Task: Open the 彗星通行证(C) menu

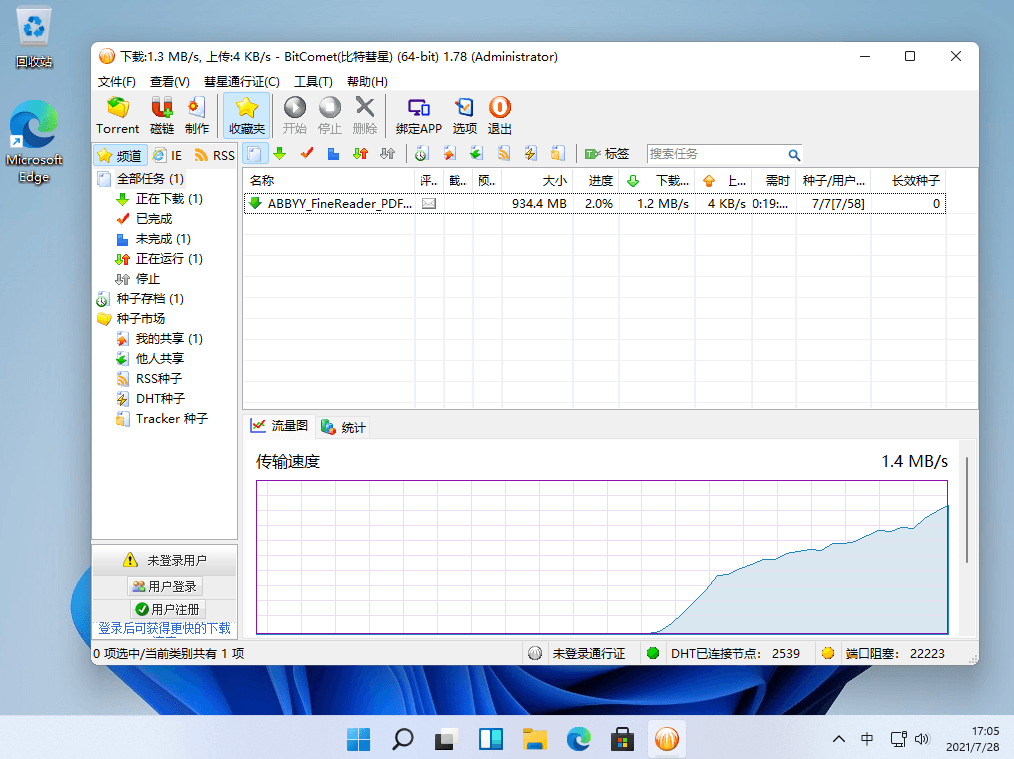Action: point(241,81)
